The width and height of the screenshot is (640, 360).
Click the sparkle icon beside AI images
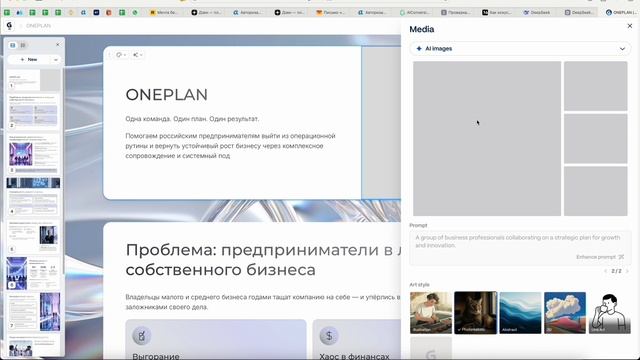pos(419,49)
